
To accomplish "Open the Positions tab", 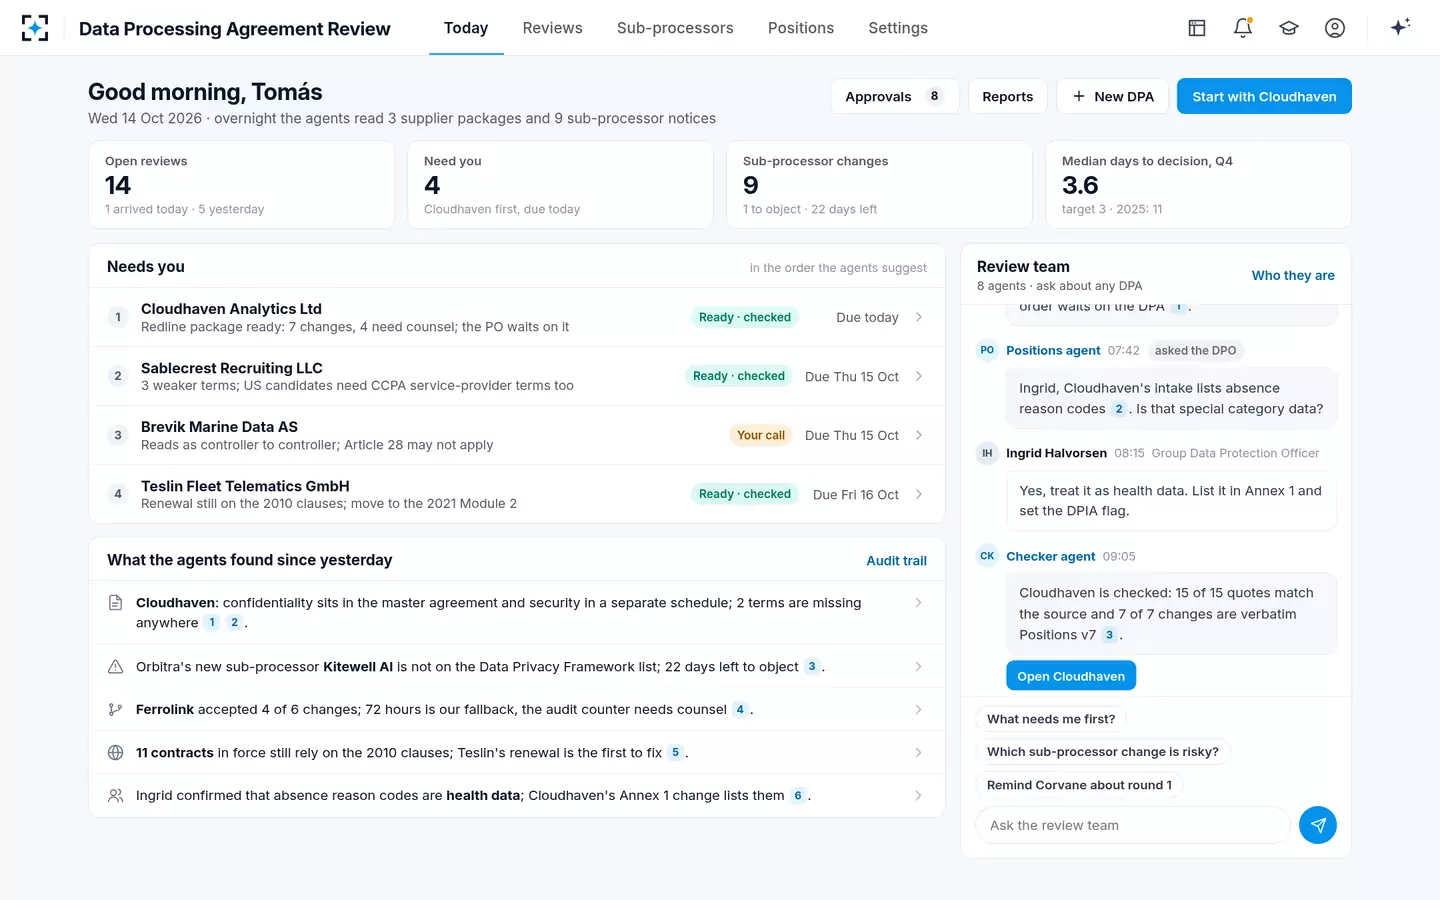I will (x=801, y=28).
